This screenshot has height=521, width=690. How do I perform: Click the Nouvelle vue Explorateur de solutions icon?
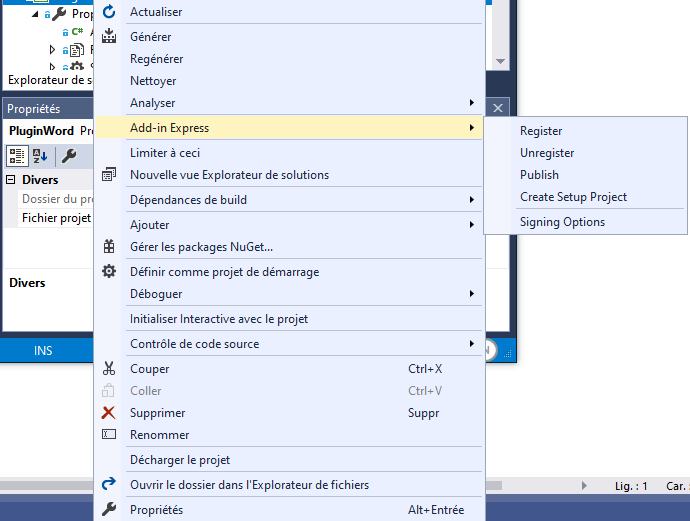tap(109, 175)
